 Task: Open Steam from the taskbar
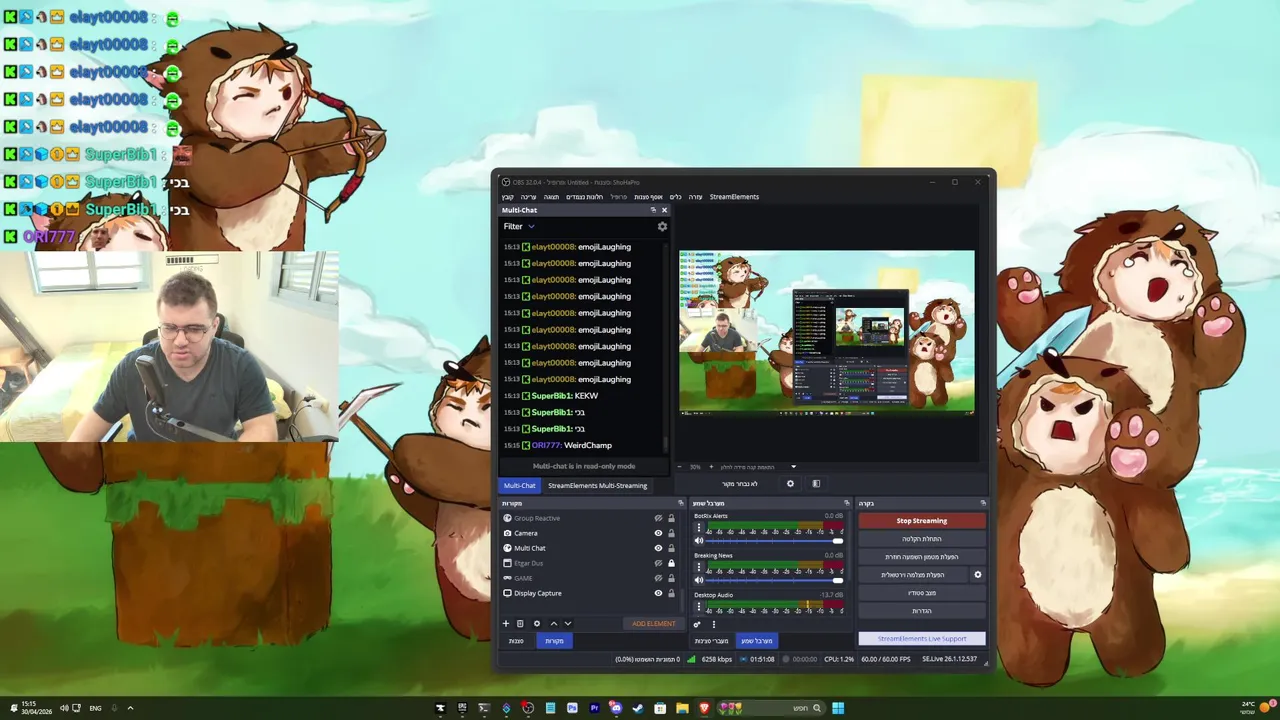[x=638, y=708]
